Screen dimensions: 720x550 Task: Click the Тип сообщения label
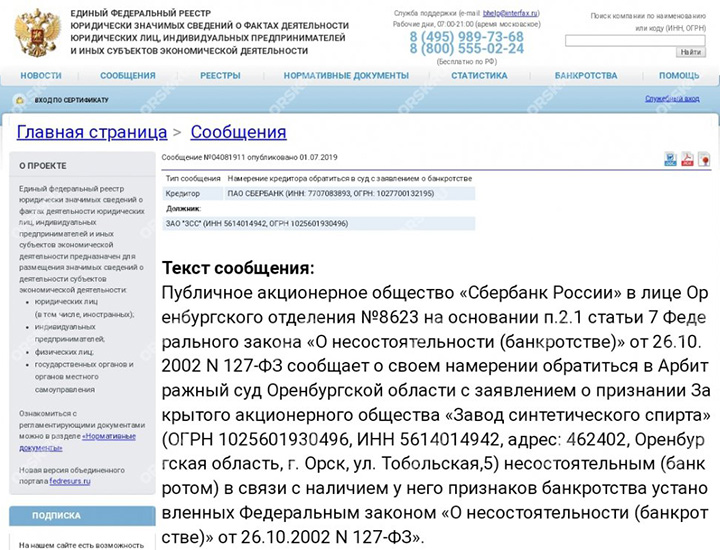coord(193,179)
